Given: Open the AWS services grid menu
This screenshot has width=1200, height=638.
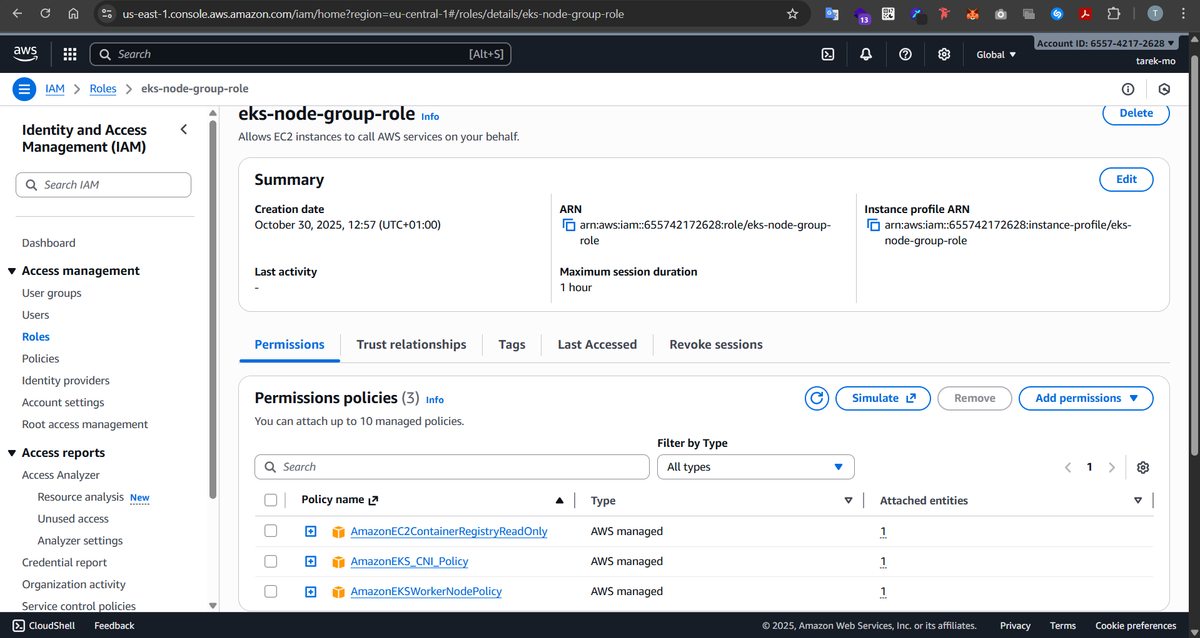Looking at the screenshot, I should point(70,54).
